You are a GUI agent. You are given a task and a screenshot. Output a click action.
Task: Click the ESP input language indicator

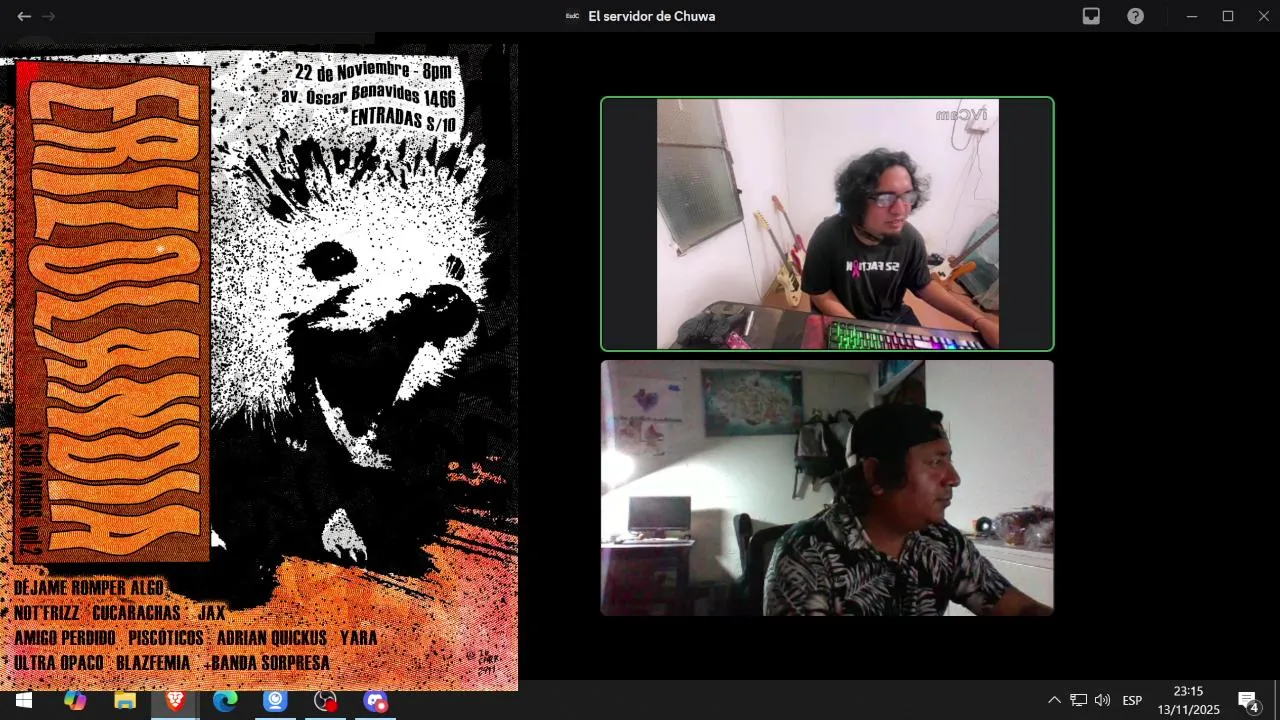point(1132,700)
